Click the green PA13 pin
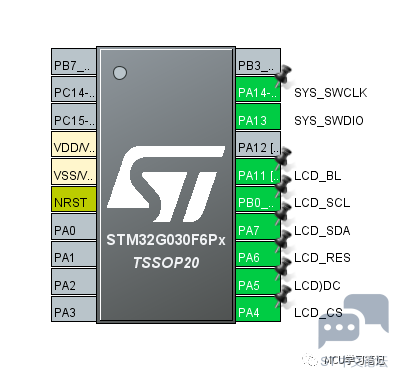The height and width of the screenshot is (377, 397). pyautogui.click(x=258, y=117)
